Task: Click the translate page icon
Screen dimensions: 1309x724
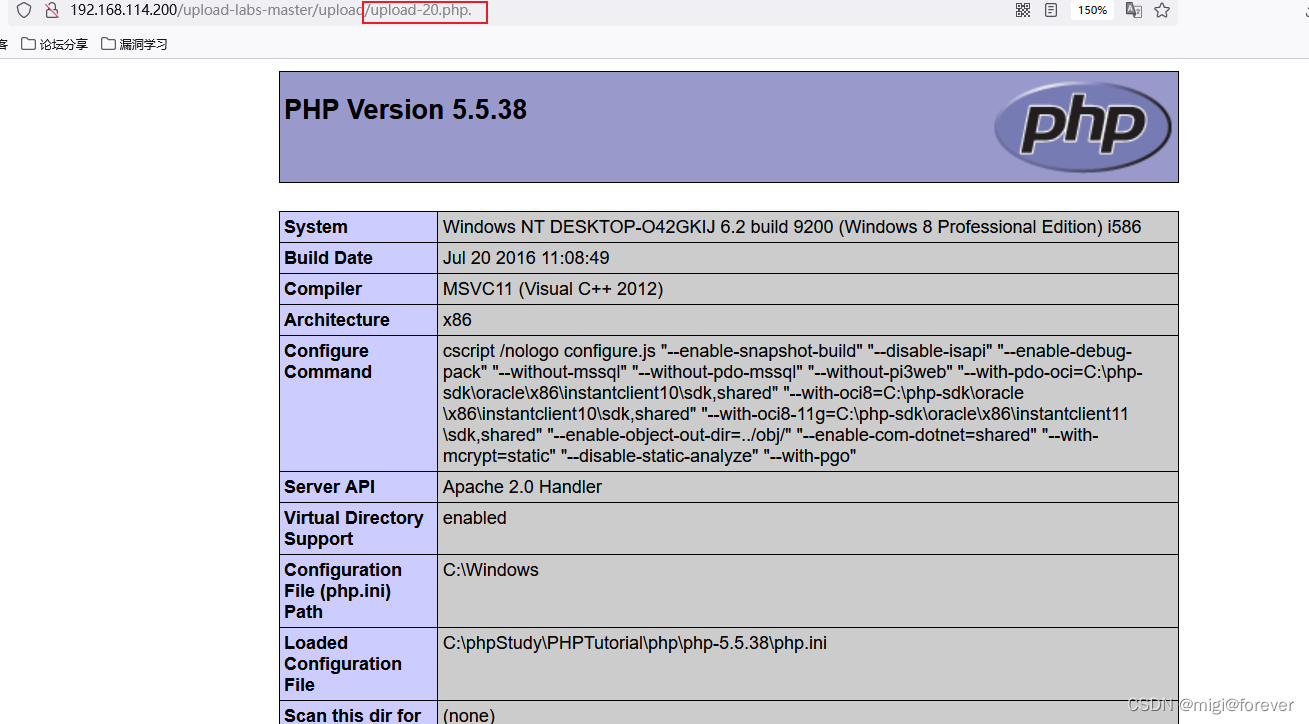Action: 1133,10
